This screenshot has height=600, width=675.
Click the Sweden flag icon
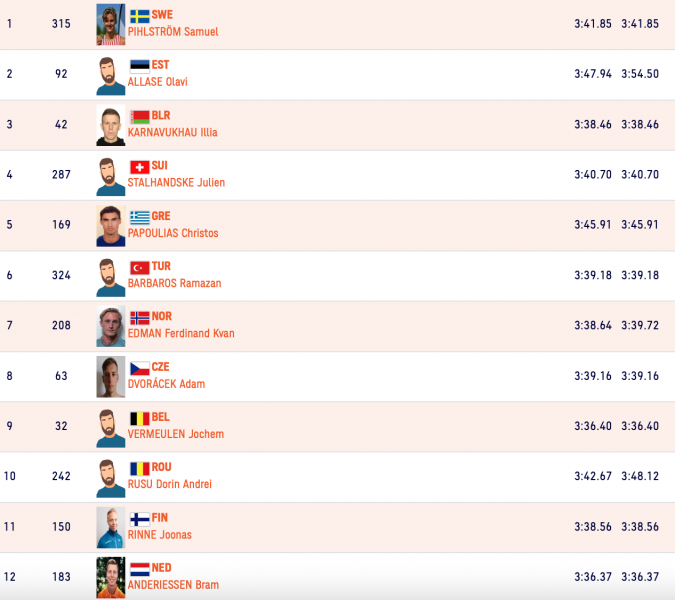(139, 16)
